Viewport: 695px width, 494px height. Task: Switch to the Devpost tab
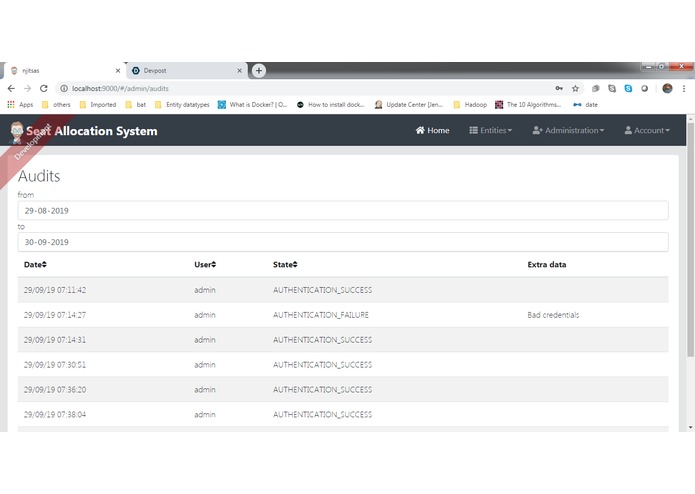186,70
